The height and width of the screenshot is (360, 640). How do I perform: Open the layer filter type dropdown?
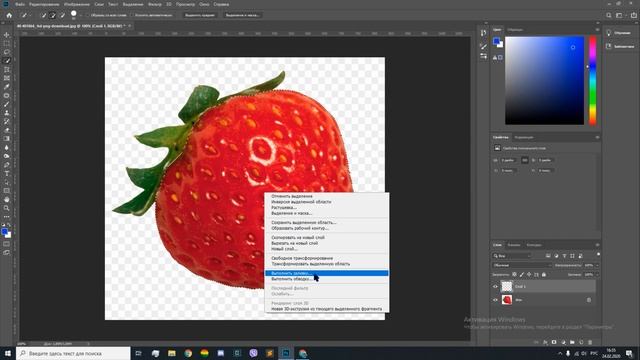coord(512,256)
